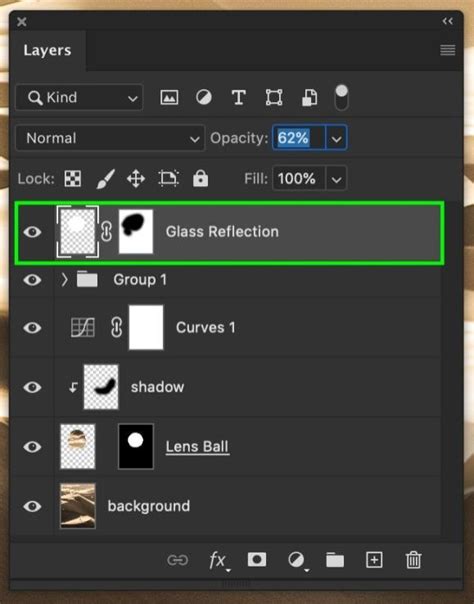The width and height of the screenshot is (474, 604).
Task: Hide the Glass Reflection layer
Action: pyautogui.click(x=32, y=232)
